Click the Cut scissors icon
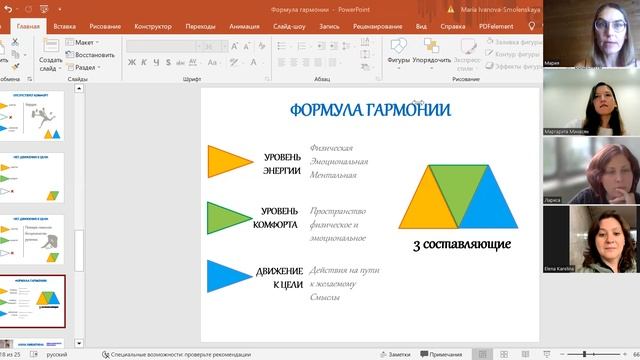 [15, 42]
